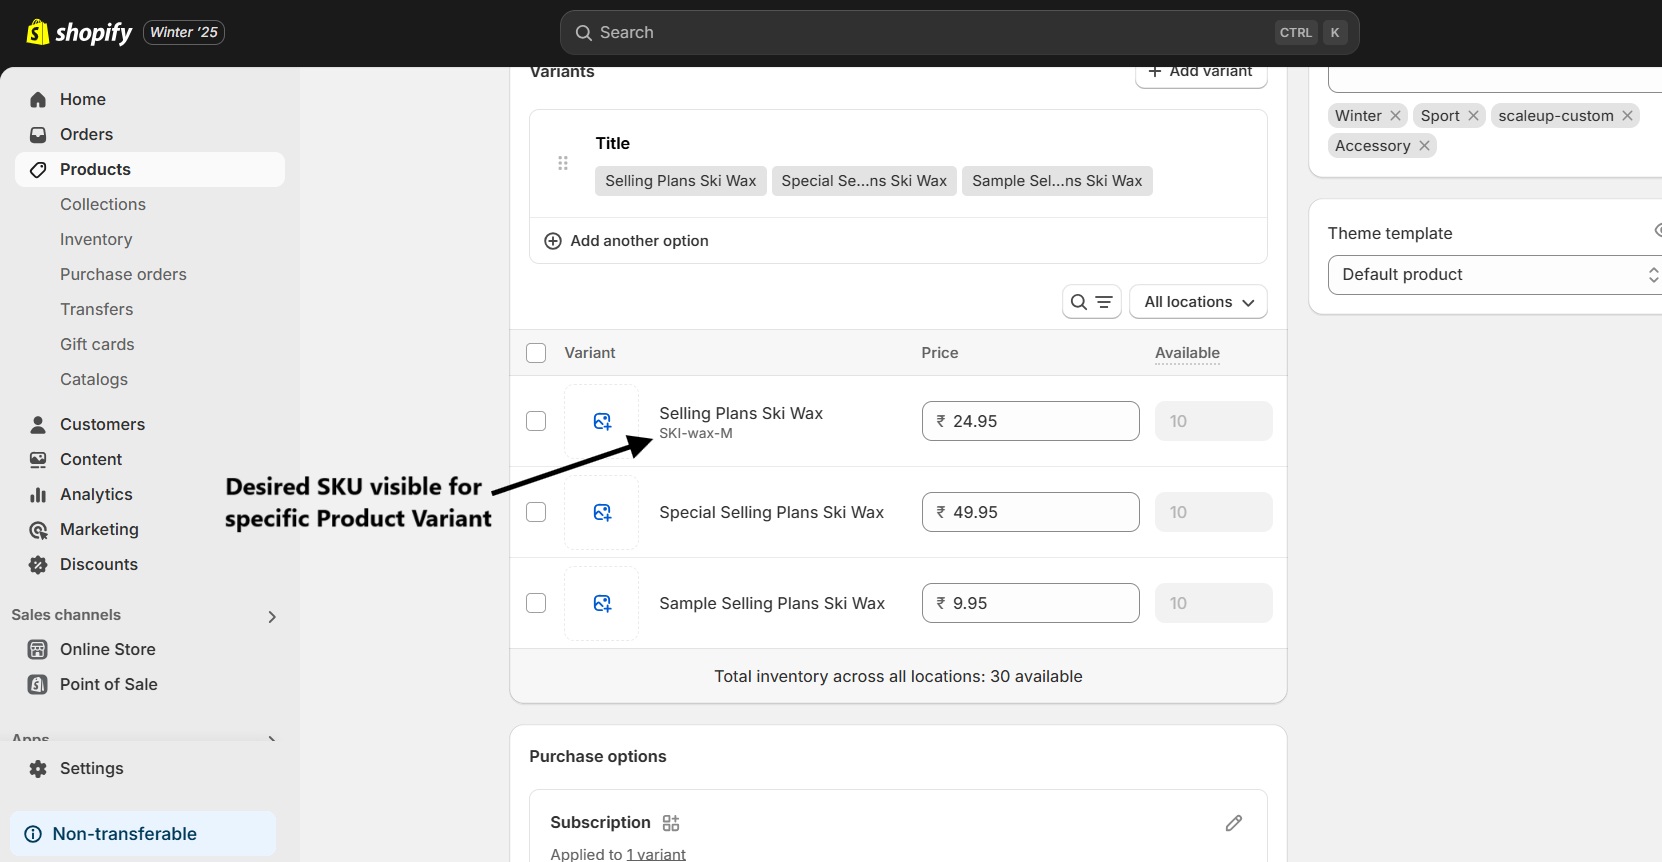
Task: Click the Point of Sale icon
Action: coord(38,684)
